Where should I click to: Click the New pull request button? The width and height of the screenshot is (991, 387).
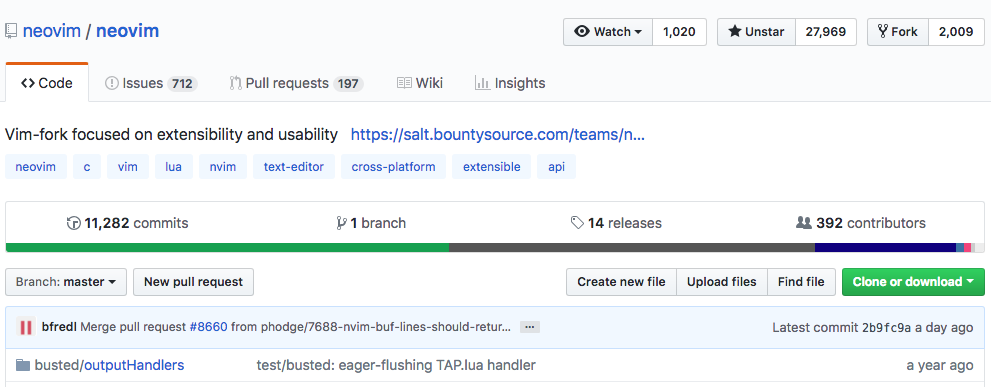pos(193,282)
